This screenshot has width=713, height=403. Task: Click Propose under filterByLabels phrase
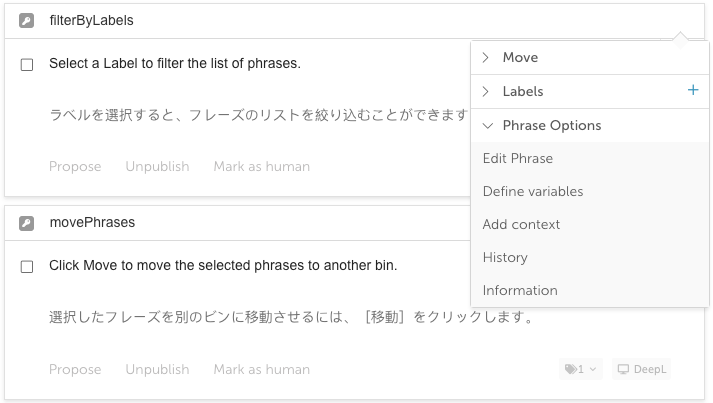pos(75,166)
